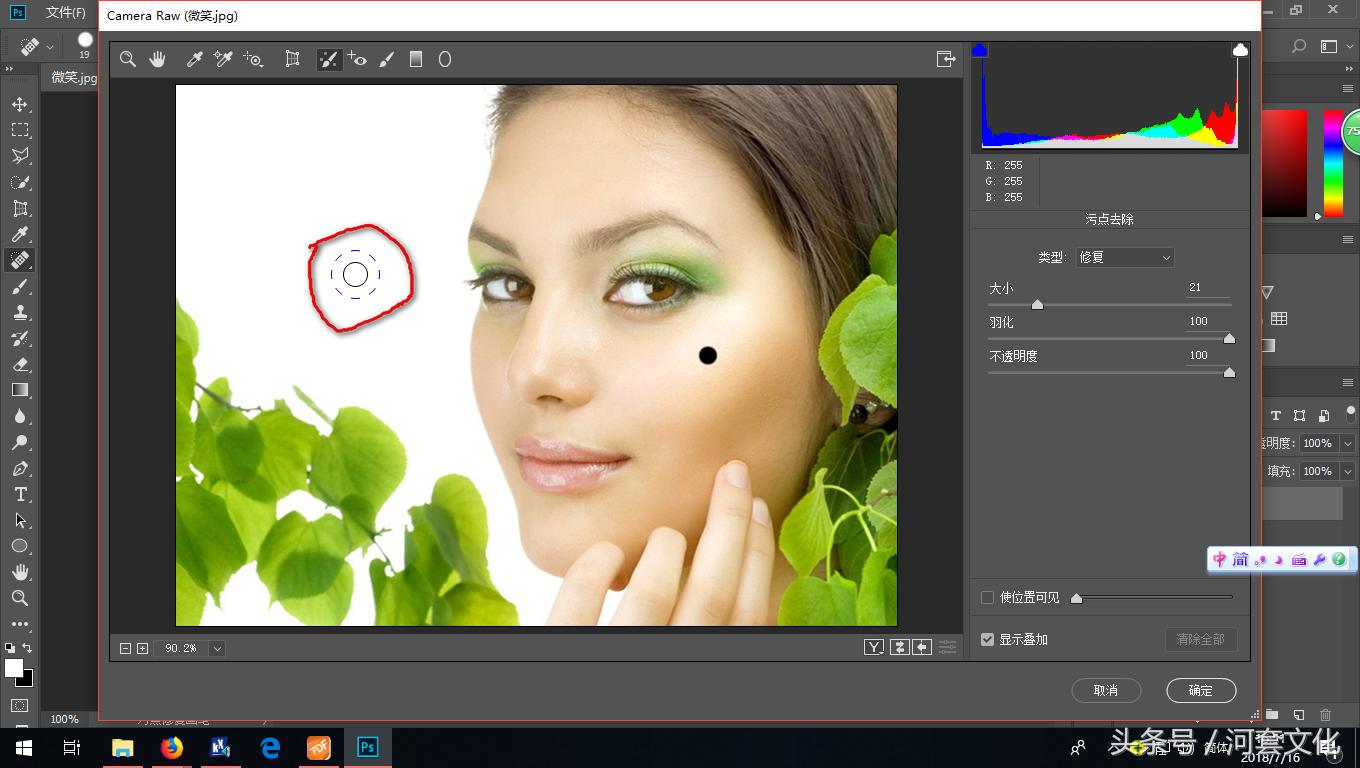Select the Spot Removal tool
1360x768 pixels.
tap(328, 59)
